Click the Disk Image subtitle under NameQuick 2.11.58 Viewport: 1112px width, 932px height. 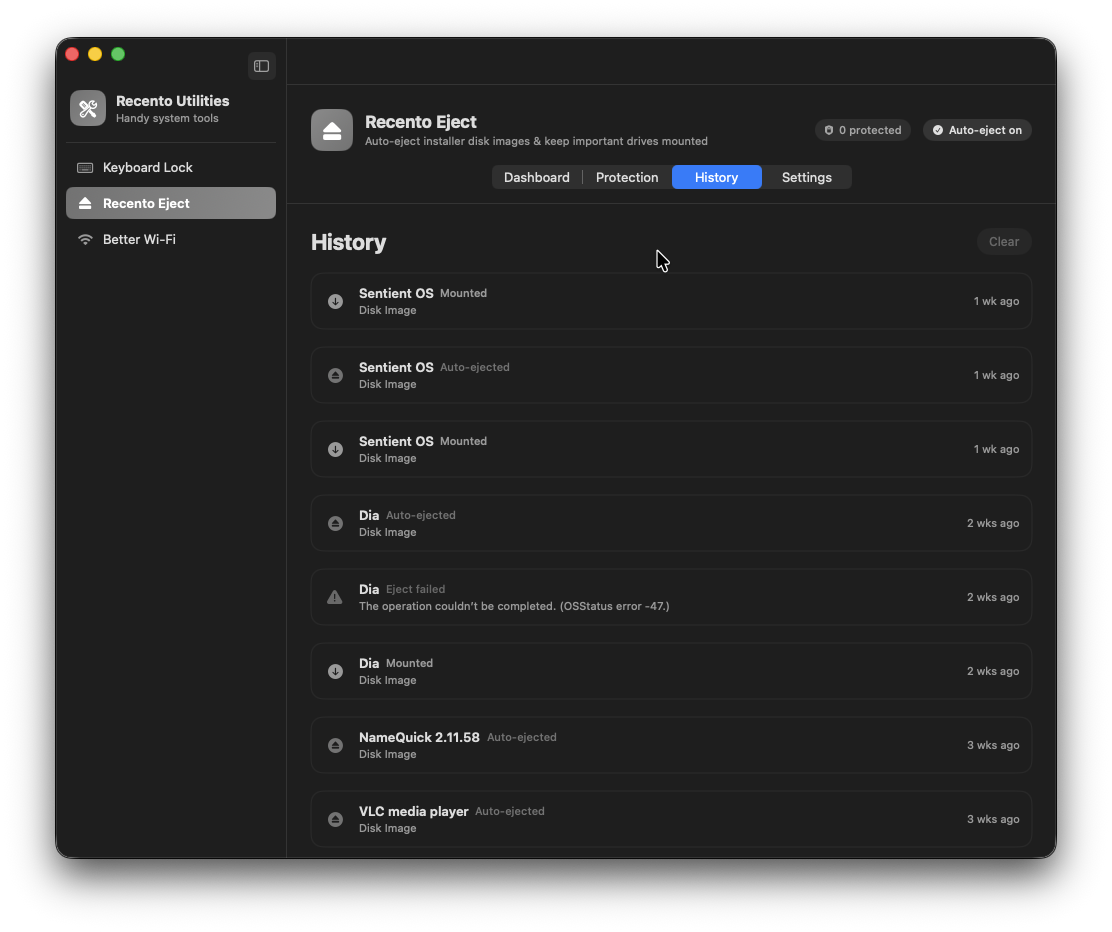tap(387, 755)
